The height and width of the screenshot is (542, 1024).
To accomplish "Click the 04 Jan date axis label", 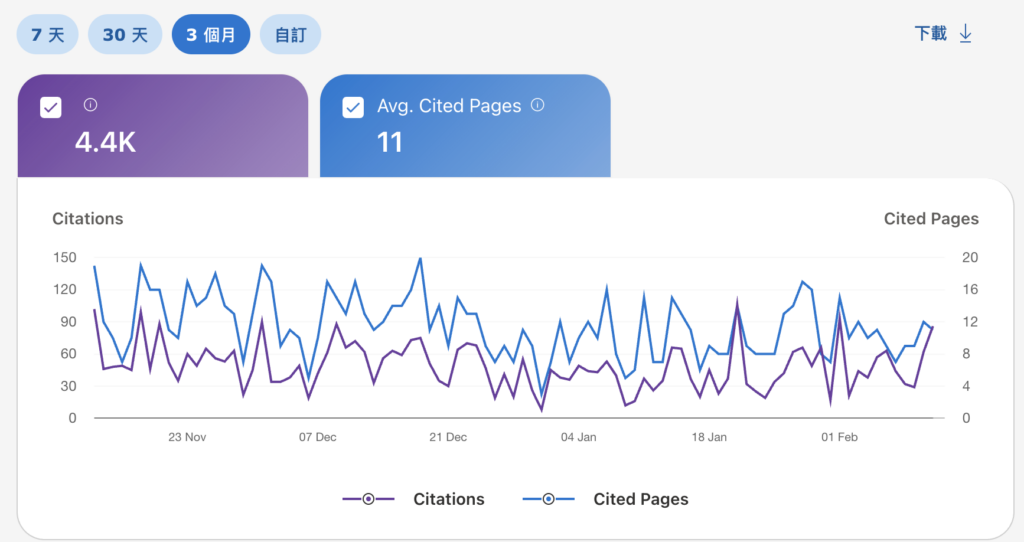I will tap(578, 437).
